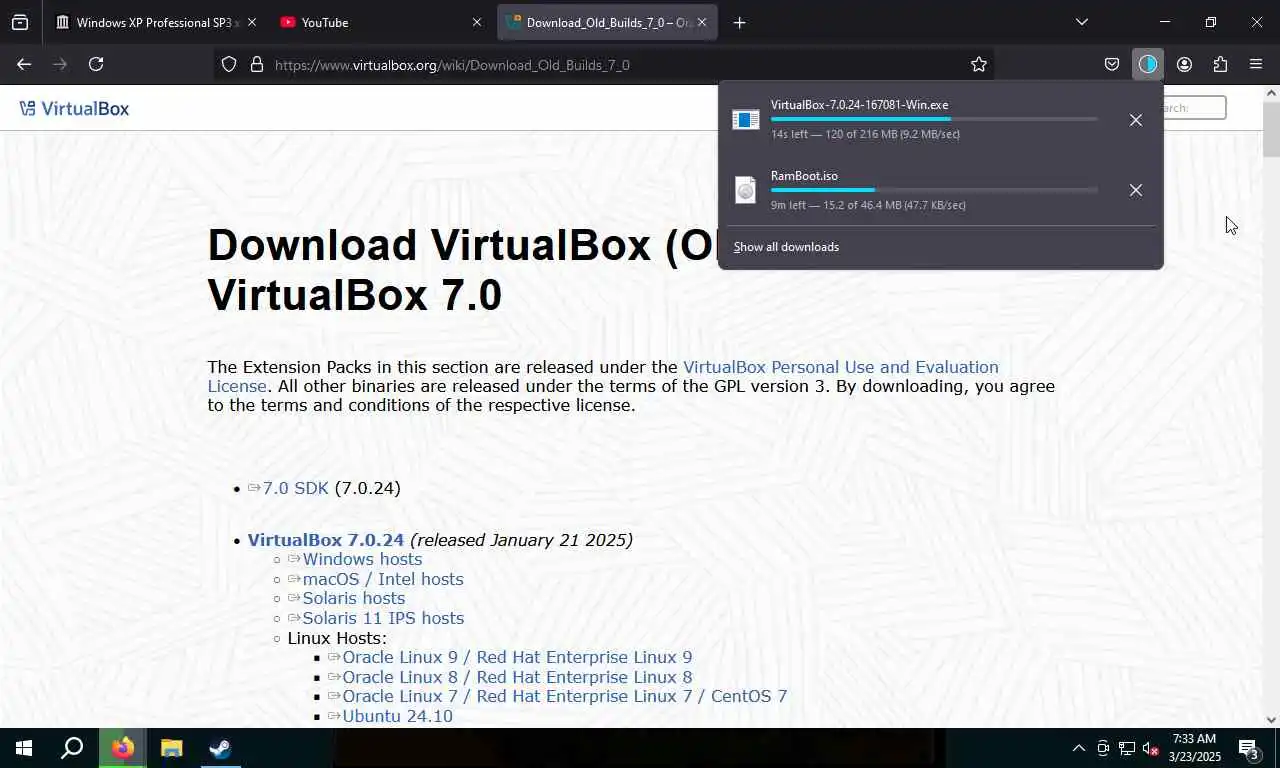Click the page vertical scrollbar thumb

(x=1271, y=129)
